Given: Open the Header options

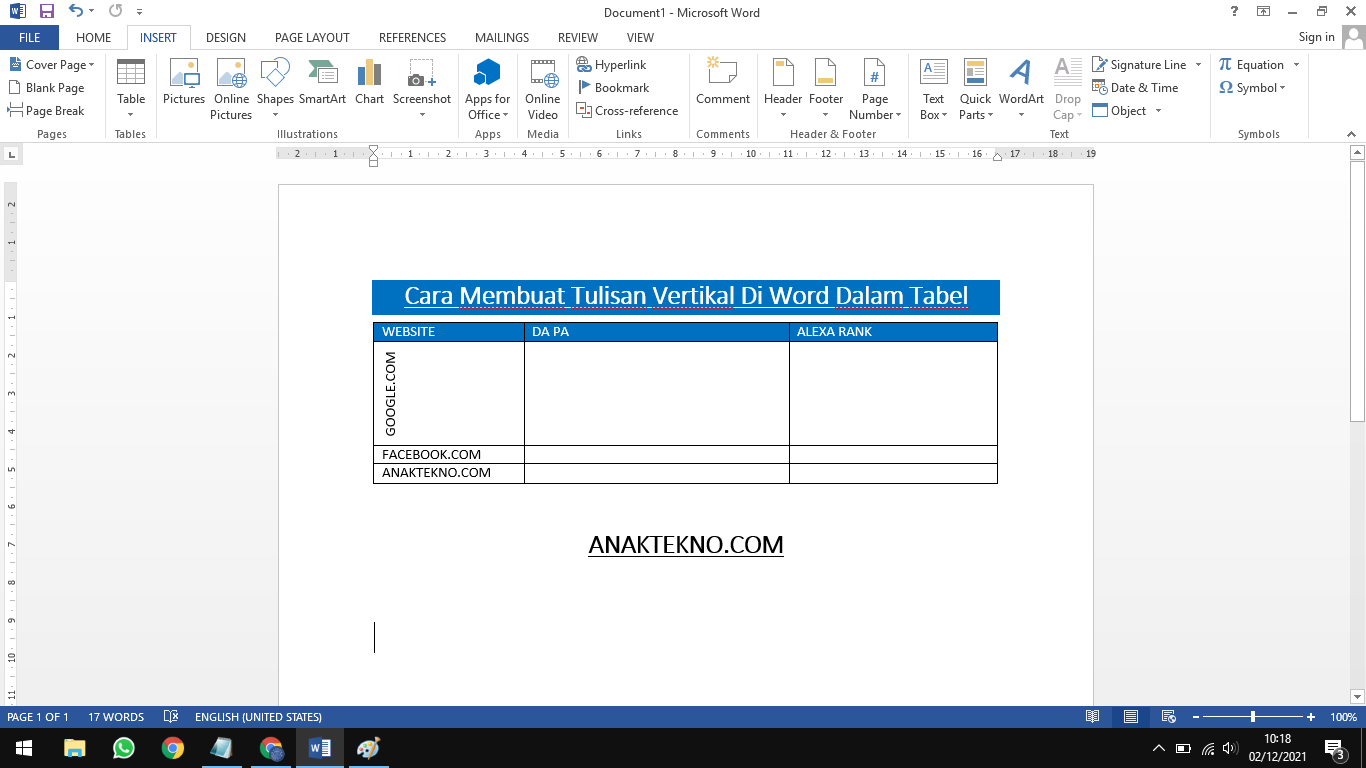Looking at the screenshot, I should (x=783, y=89).
